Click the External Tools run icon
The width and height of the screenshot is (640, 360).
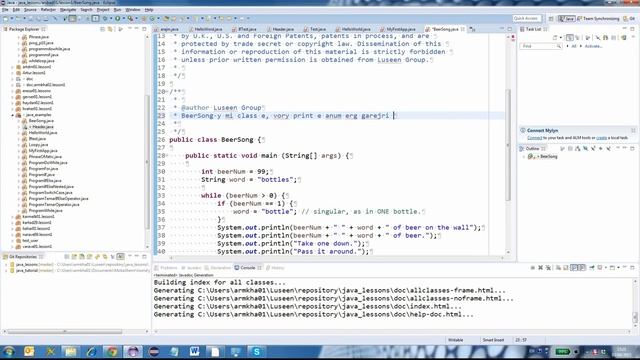tap(130, 18)
